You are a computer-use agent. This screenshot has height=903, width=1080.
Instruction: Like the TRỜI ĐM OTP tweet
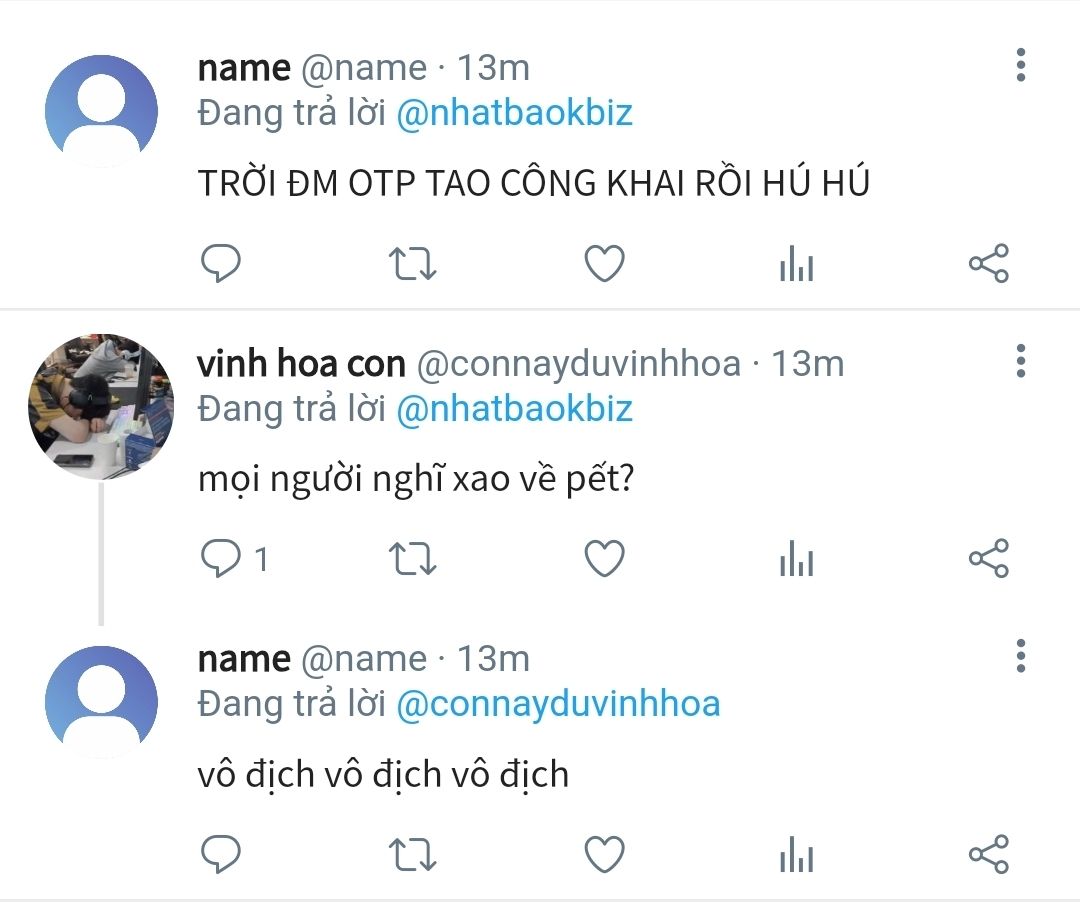[x=604, y=264]
